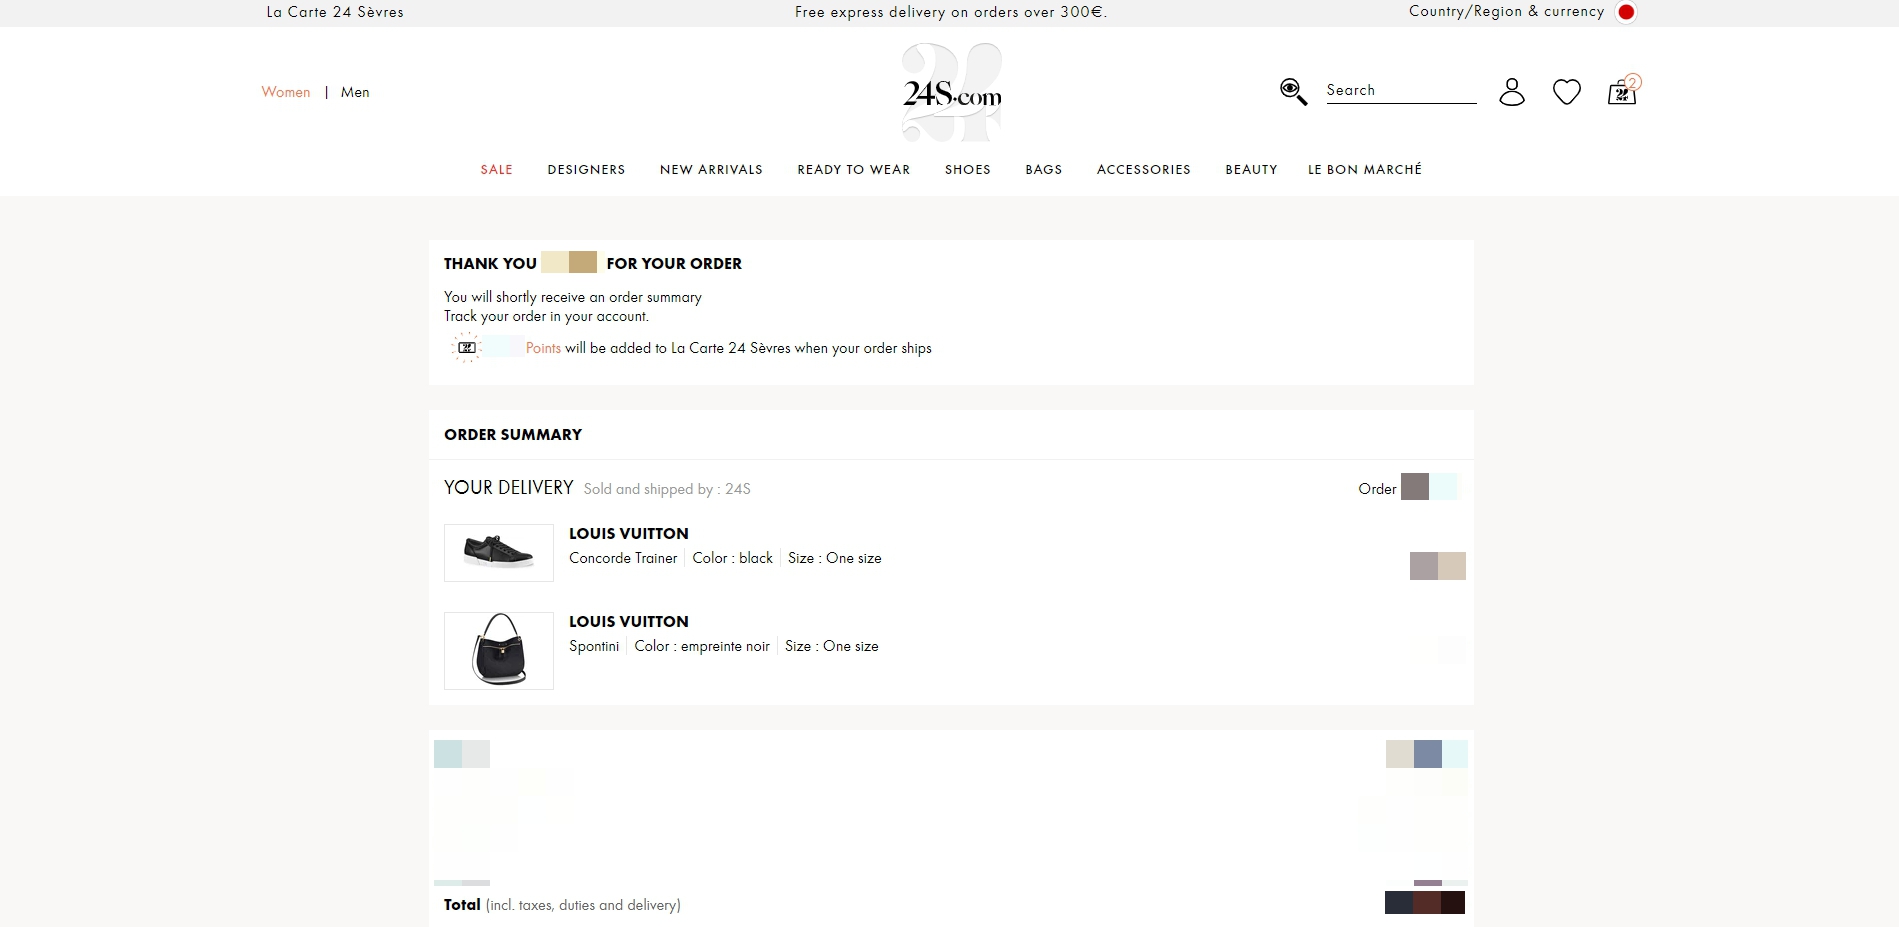This screenshot has height=927, width=1899.
Task: Click the loyalty card points icon
Action: point(467,347)
